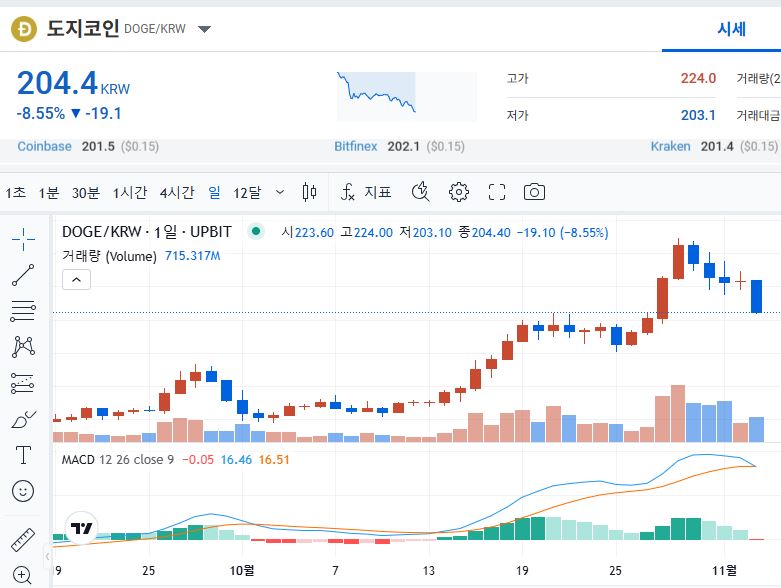Select the 1초 interval
The width and height of the screenshot is (781, 588).
coord(15,193)
